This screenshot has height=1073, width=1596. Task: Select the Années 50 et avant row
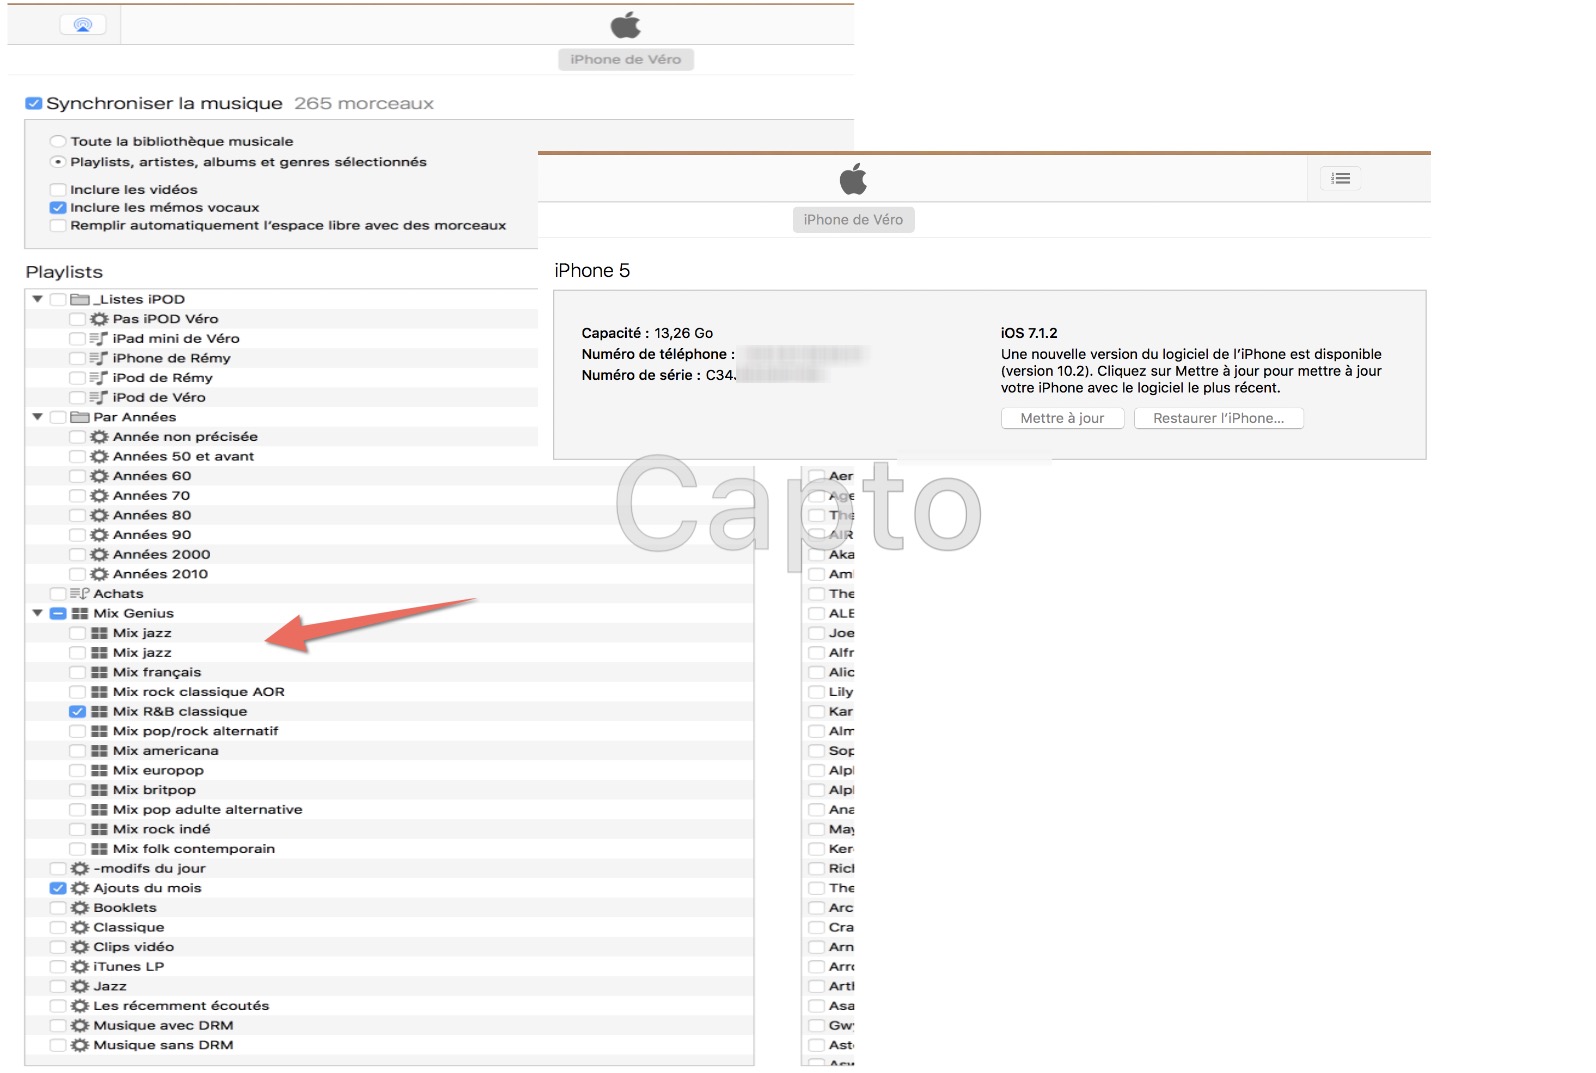tap(282, 456)
